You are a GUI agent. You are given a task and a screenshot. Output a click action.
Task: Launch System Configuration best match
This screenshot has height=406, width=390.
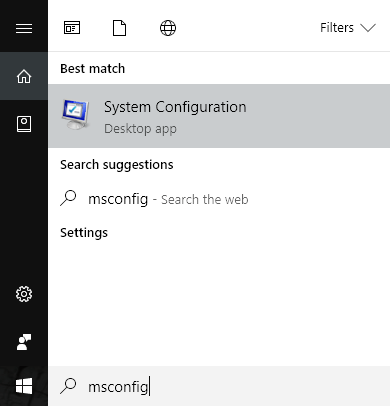pos(219,116)
